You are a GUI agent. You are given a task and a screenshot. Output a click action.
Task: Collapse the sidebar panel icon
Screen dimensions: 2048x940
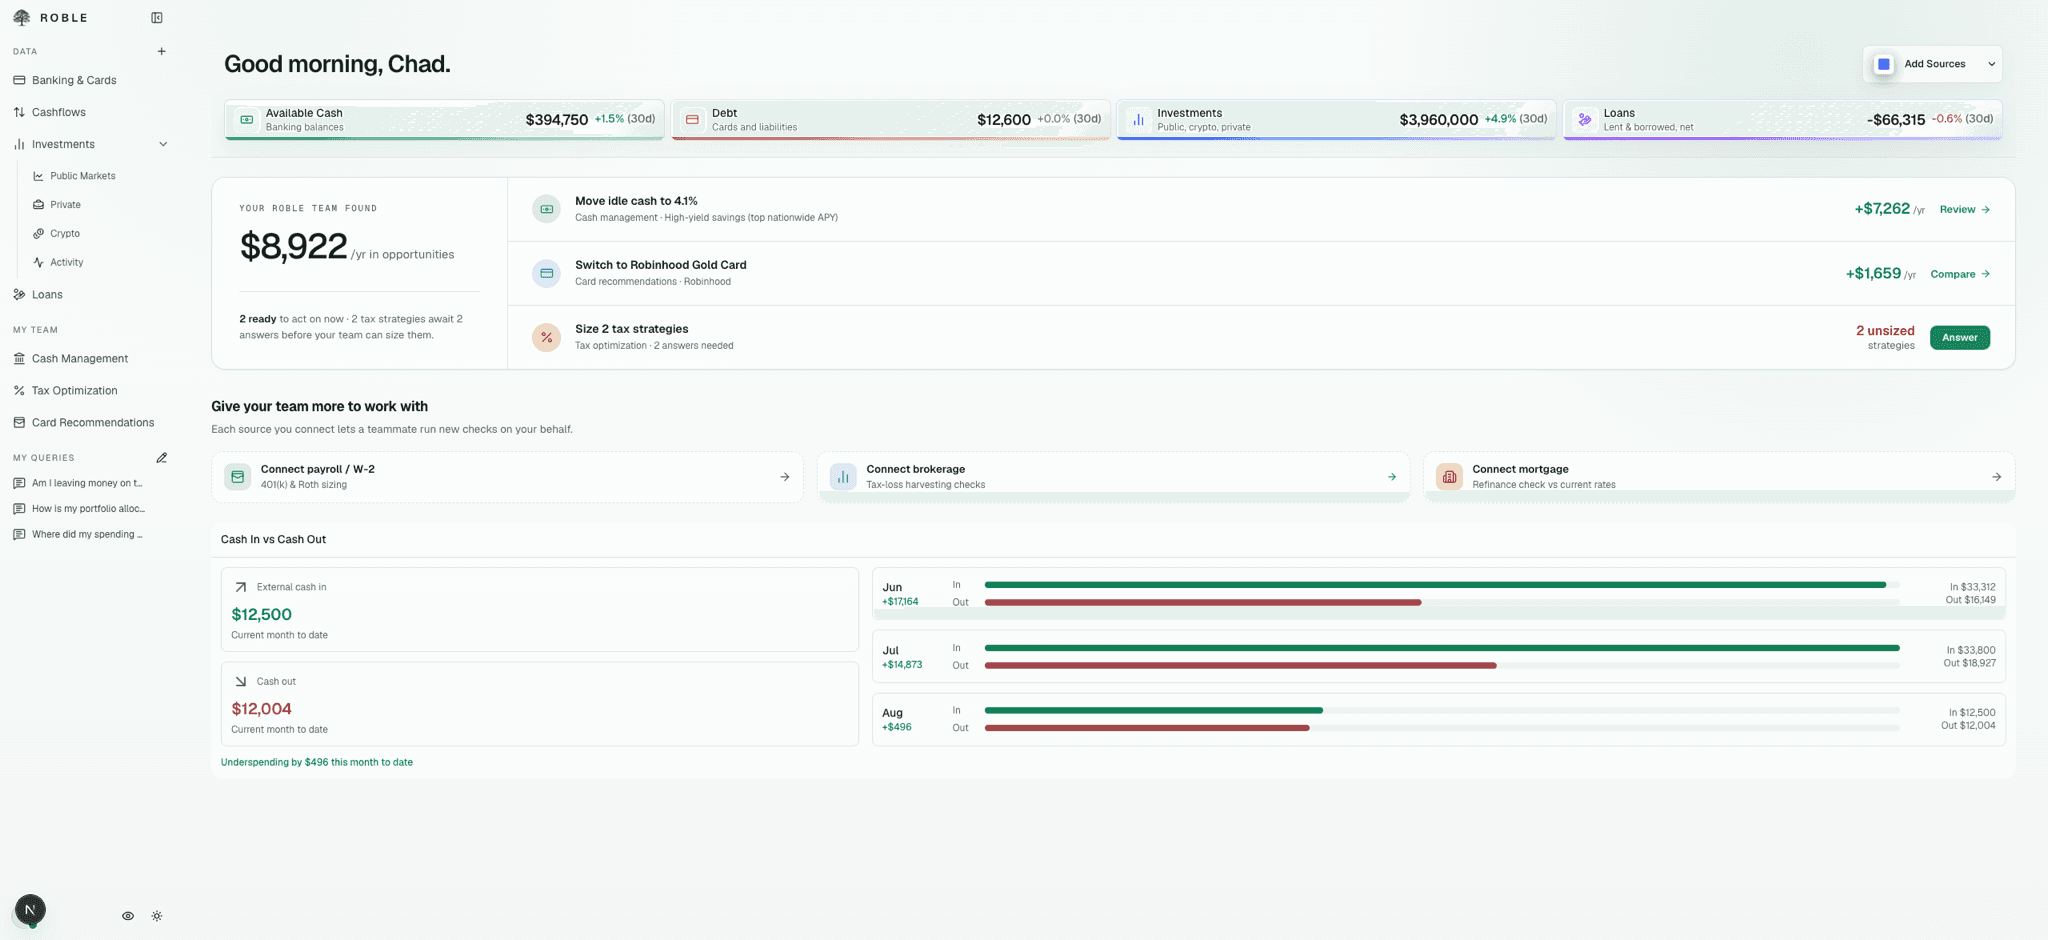tap(157, 18)
